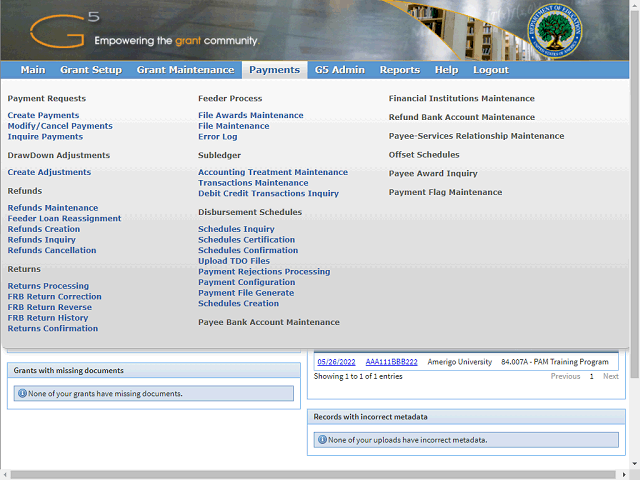Click 'Grants with missing documents' panel header
Image resolution: width=640 pixels, height=480 pixels.
[x=154, y=370]
